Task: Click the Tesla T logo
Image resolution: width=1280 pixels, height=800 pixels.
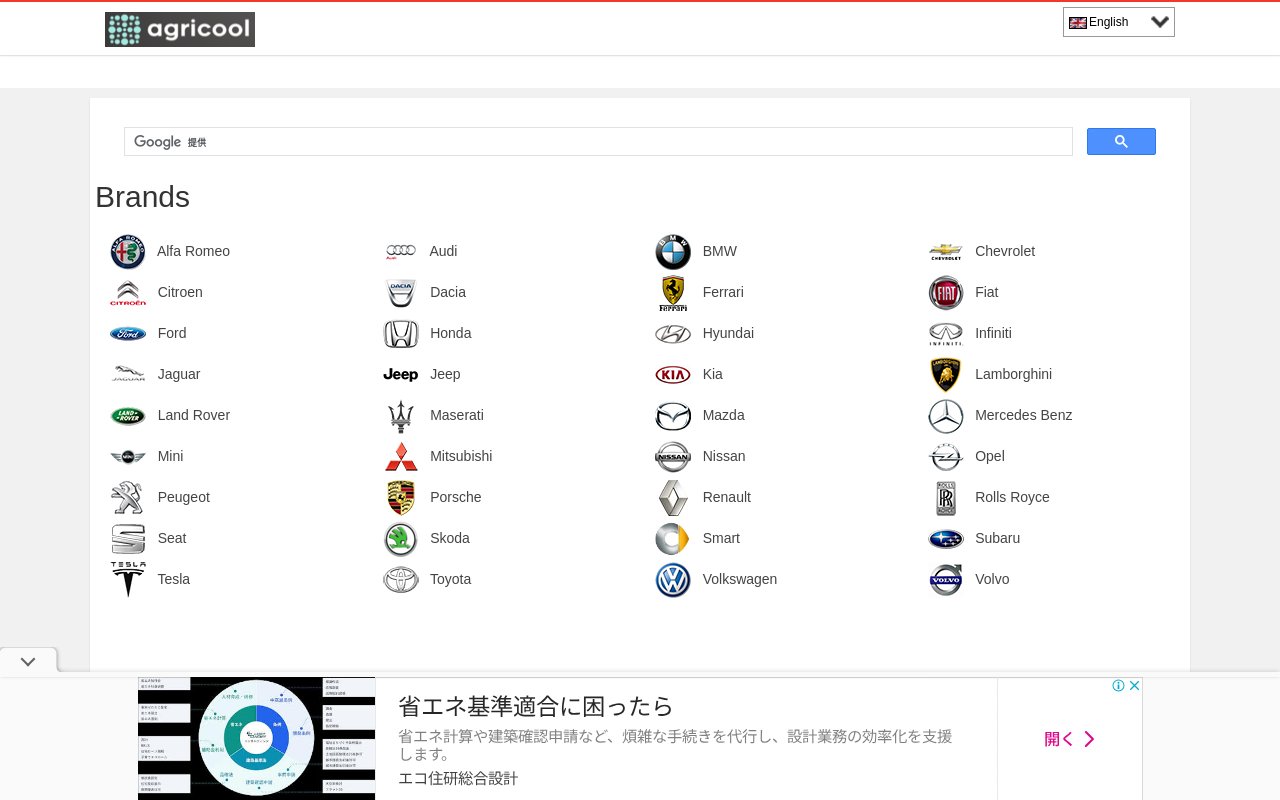Action: 128,579
